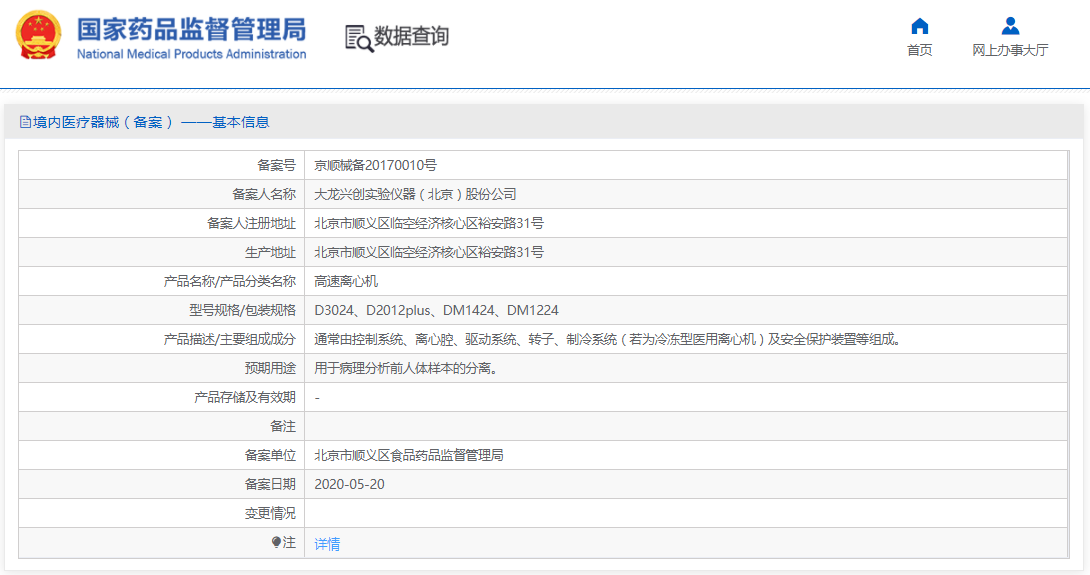Click the 首页 text link
1090x575 pixels.
point(920,50)
